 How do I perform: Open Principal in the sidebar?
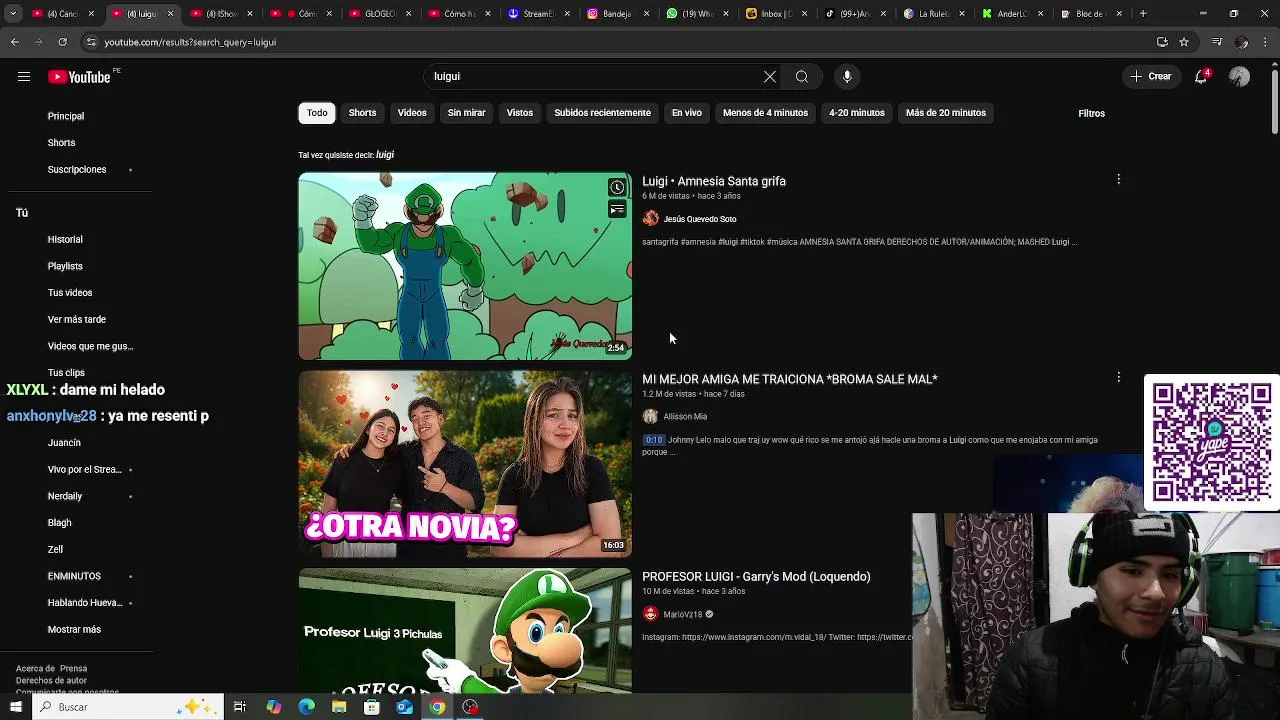coord(66,116)
